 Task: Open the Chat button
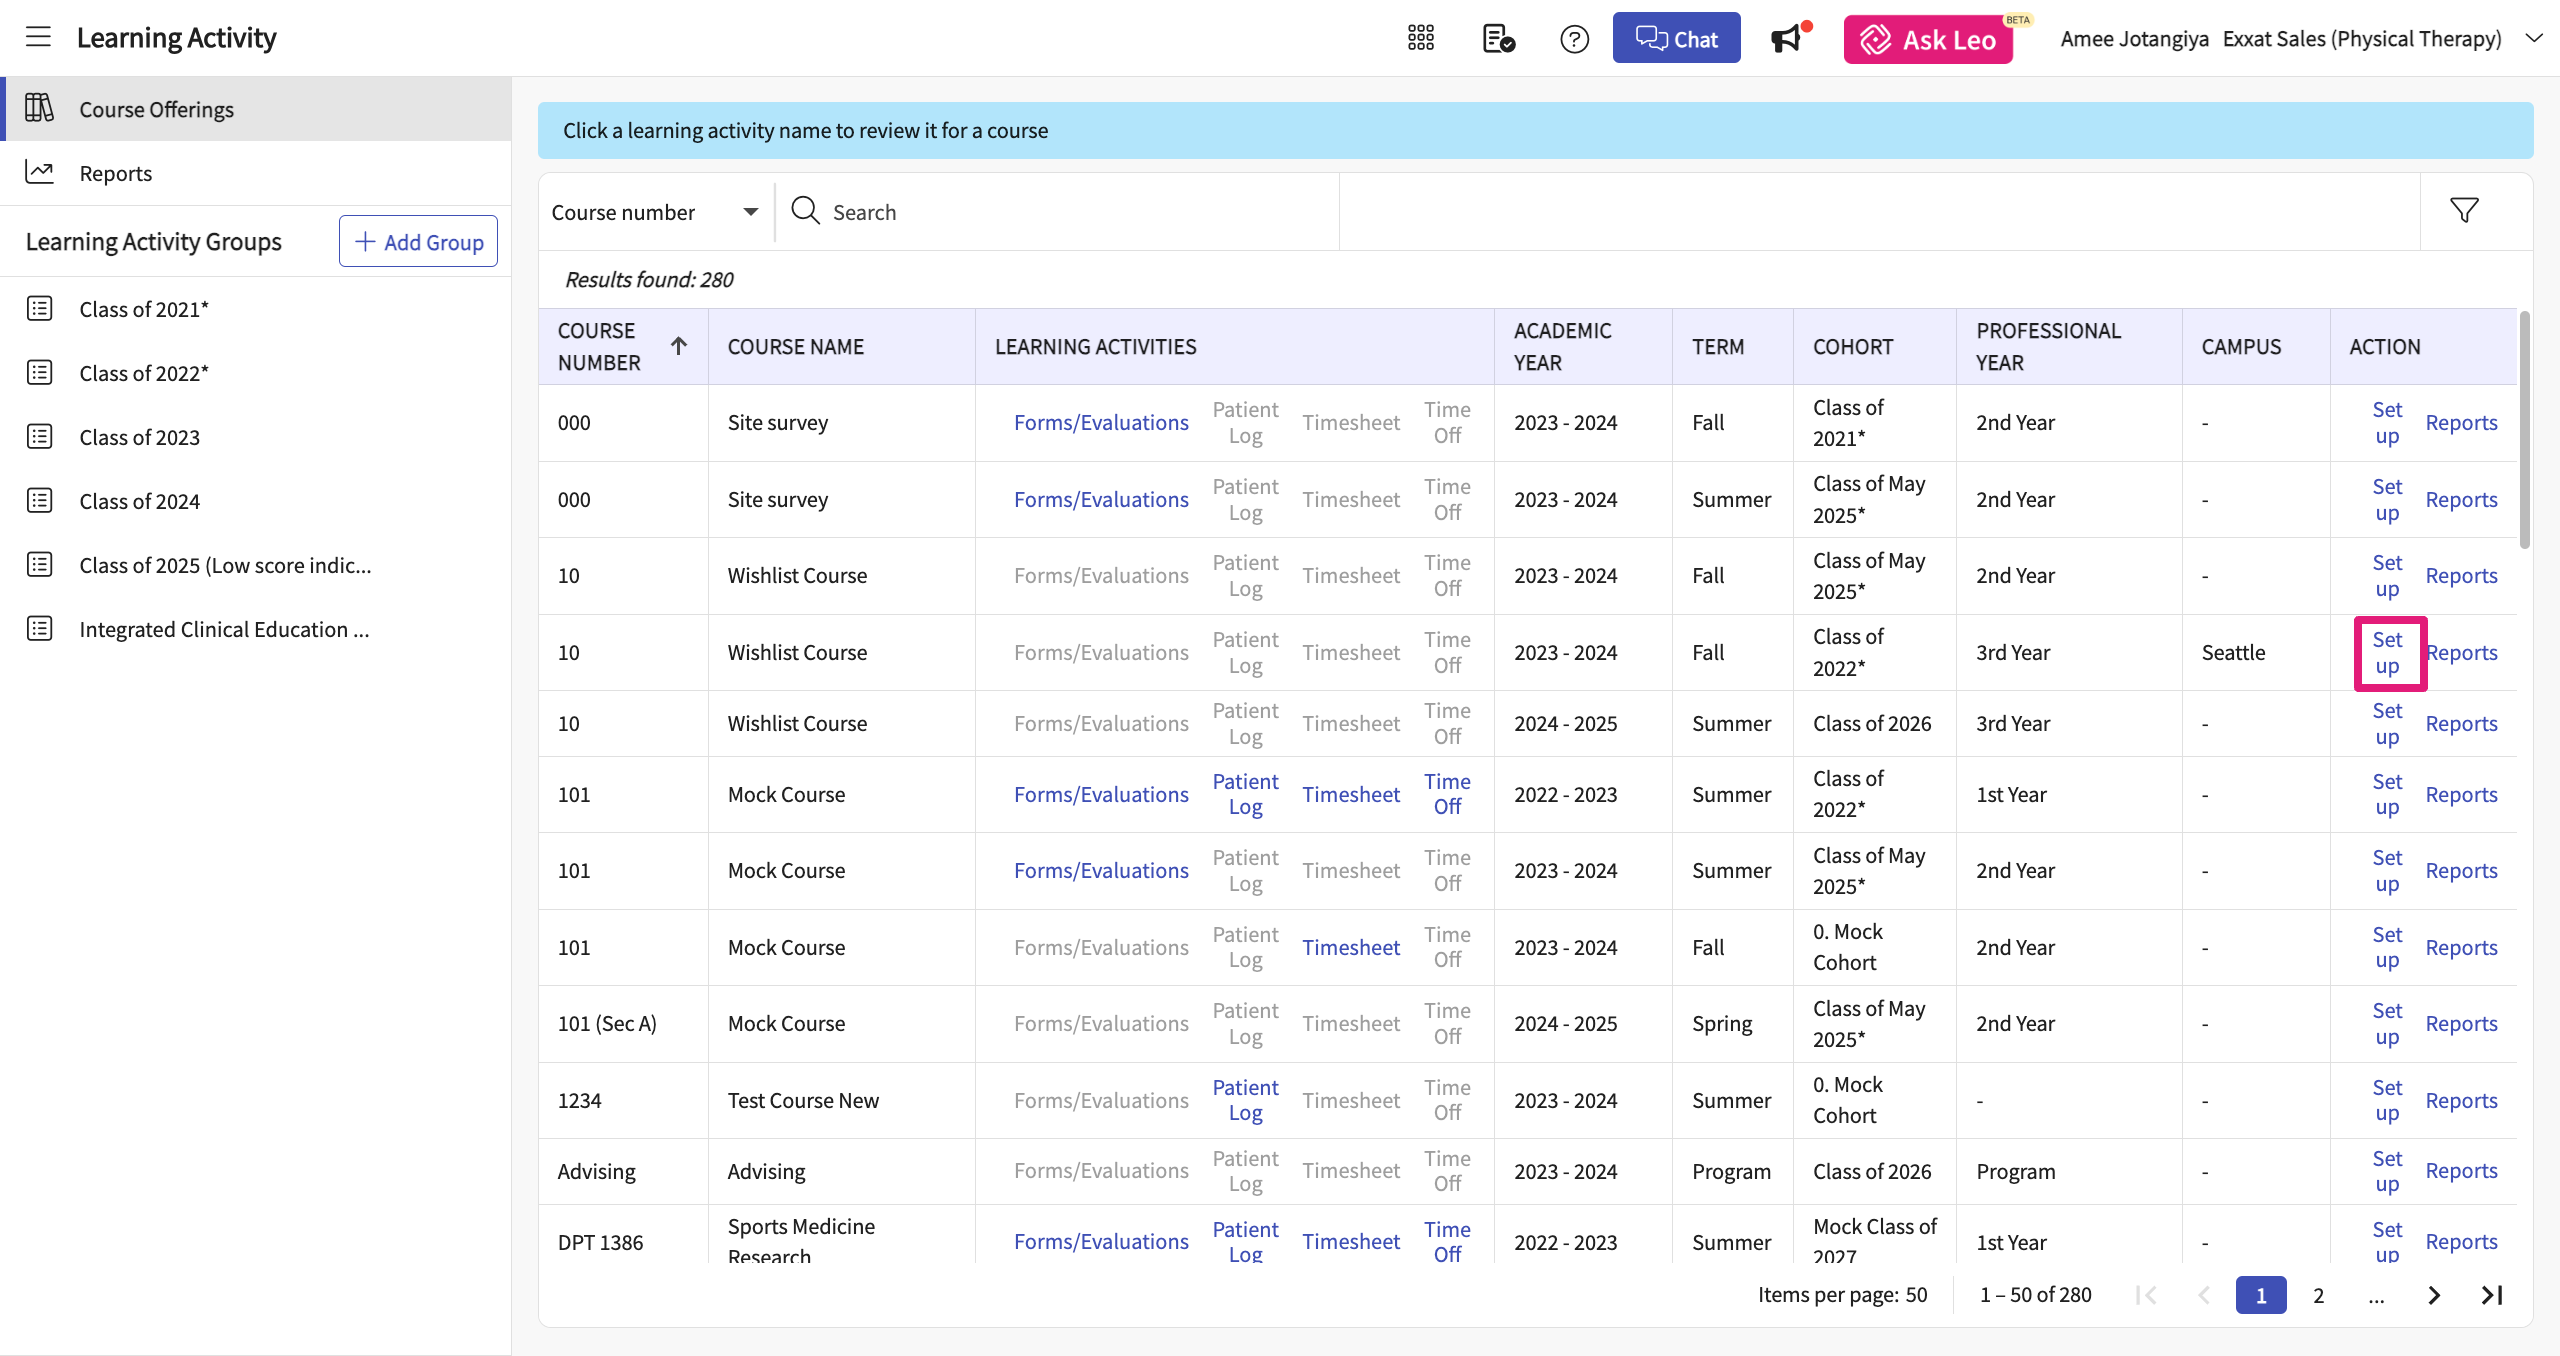pos(1676,39)
